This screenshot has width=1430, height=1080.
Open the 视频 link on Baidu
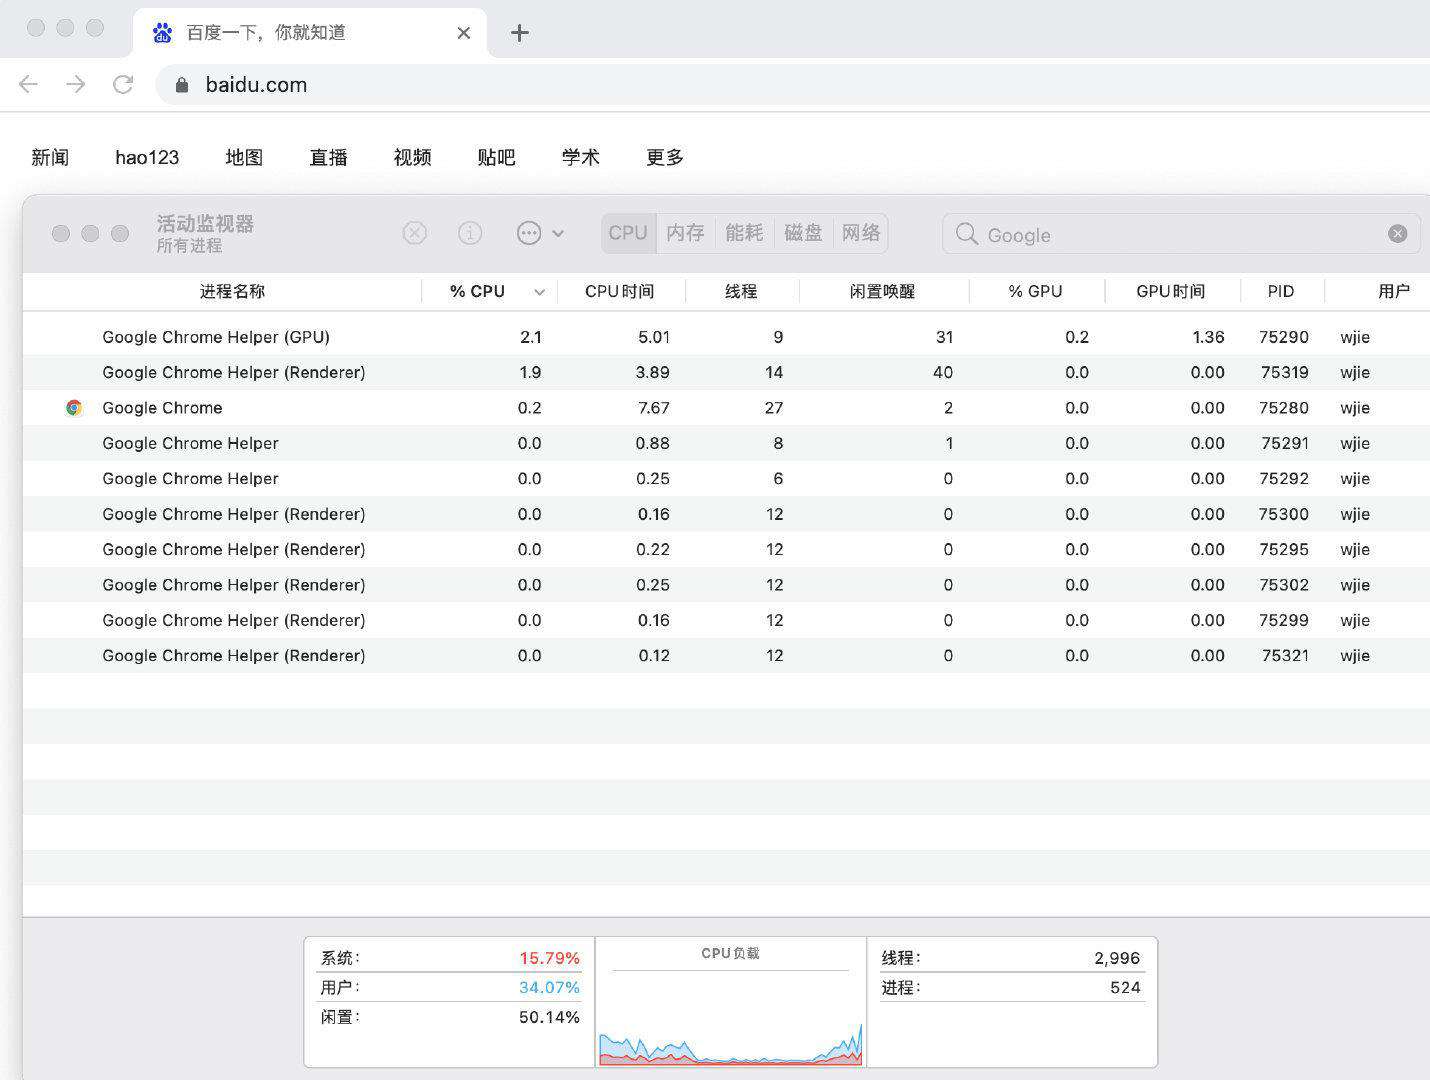pos(412,157)
